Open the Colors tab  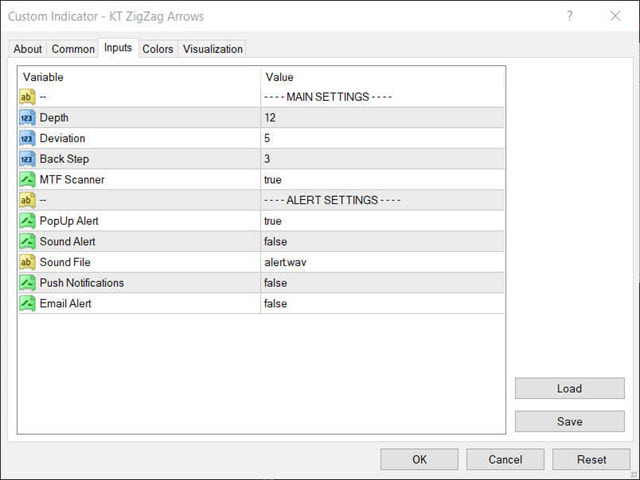(x=158, y=49)
